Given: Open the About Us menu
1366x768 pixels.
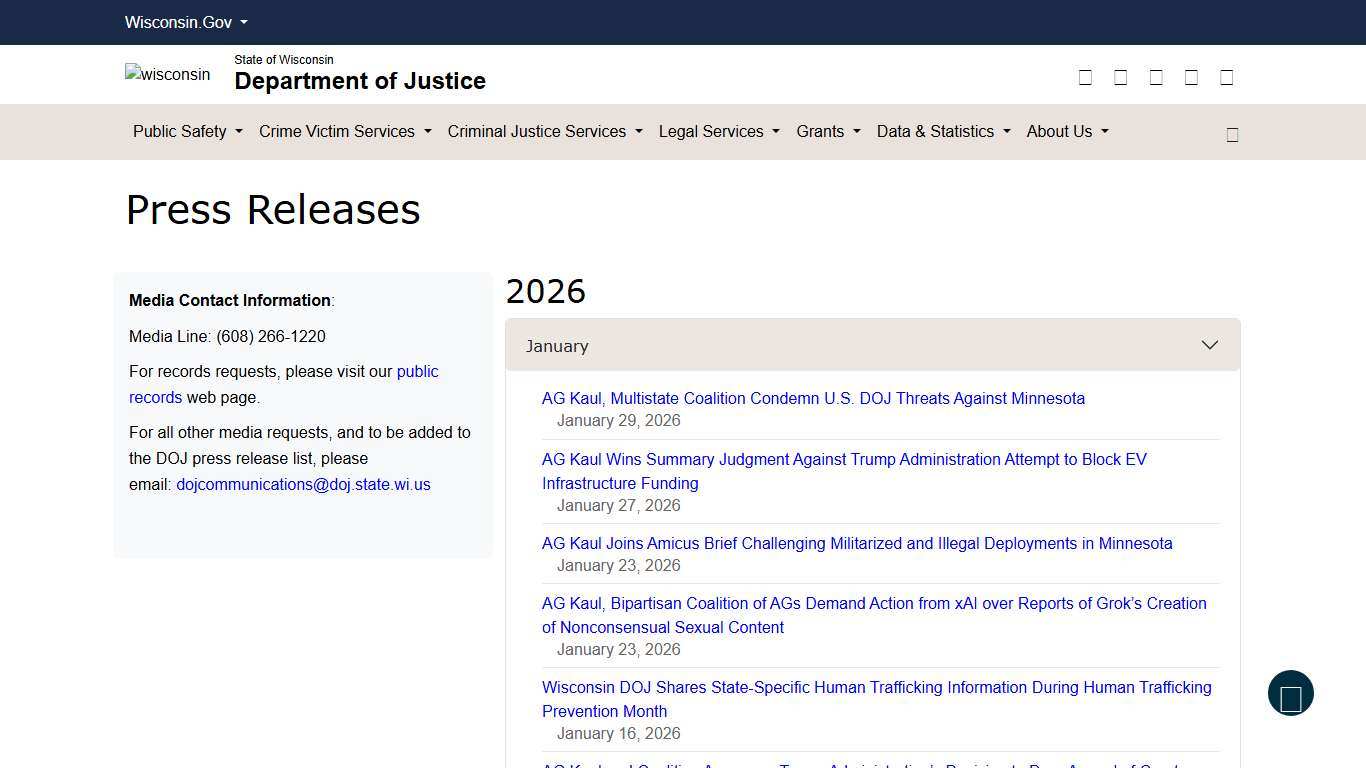Looking at the screenshot, I should pyautogui.click(x=1065, y=131).
